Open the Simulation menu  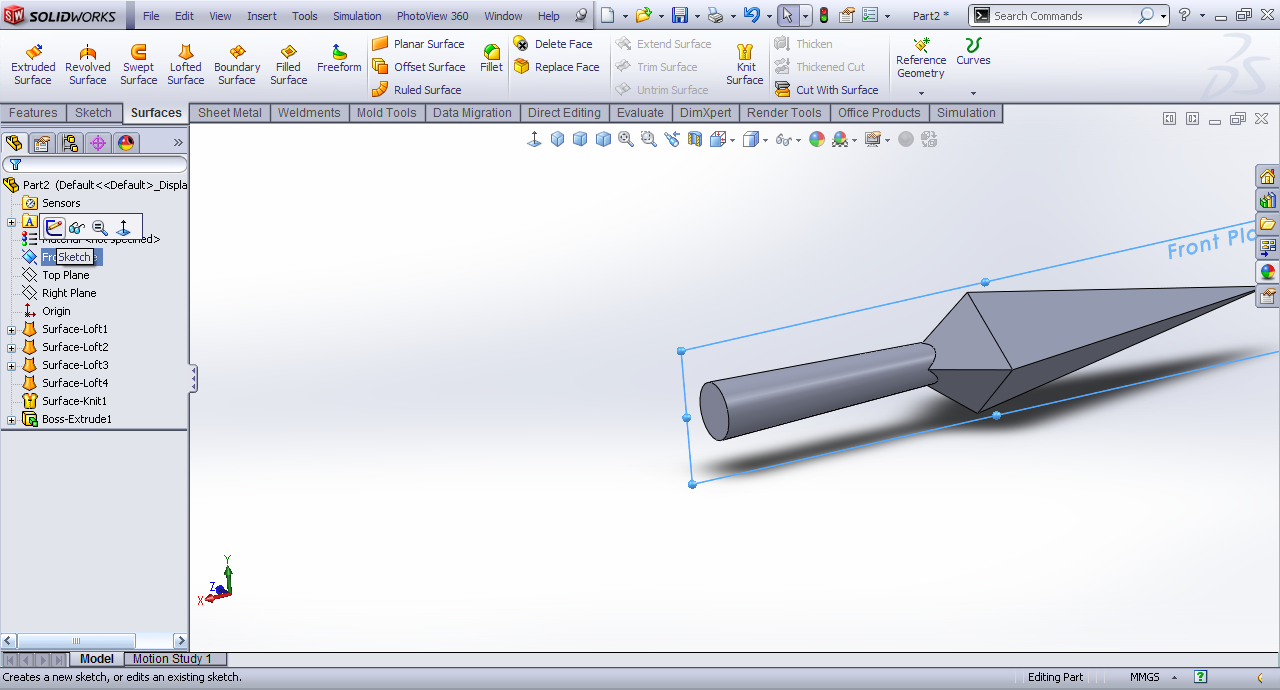(357, 16)
